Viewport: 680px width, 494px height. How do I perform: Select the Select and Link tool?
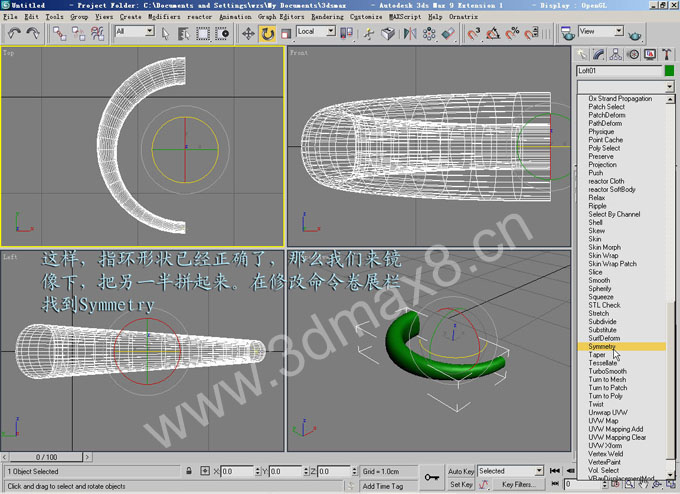[x=59, y=33]
